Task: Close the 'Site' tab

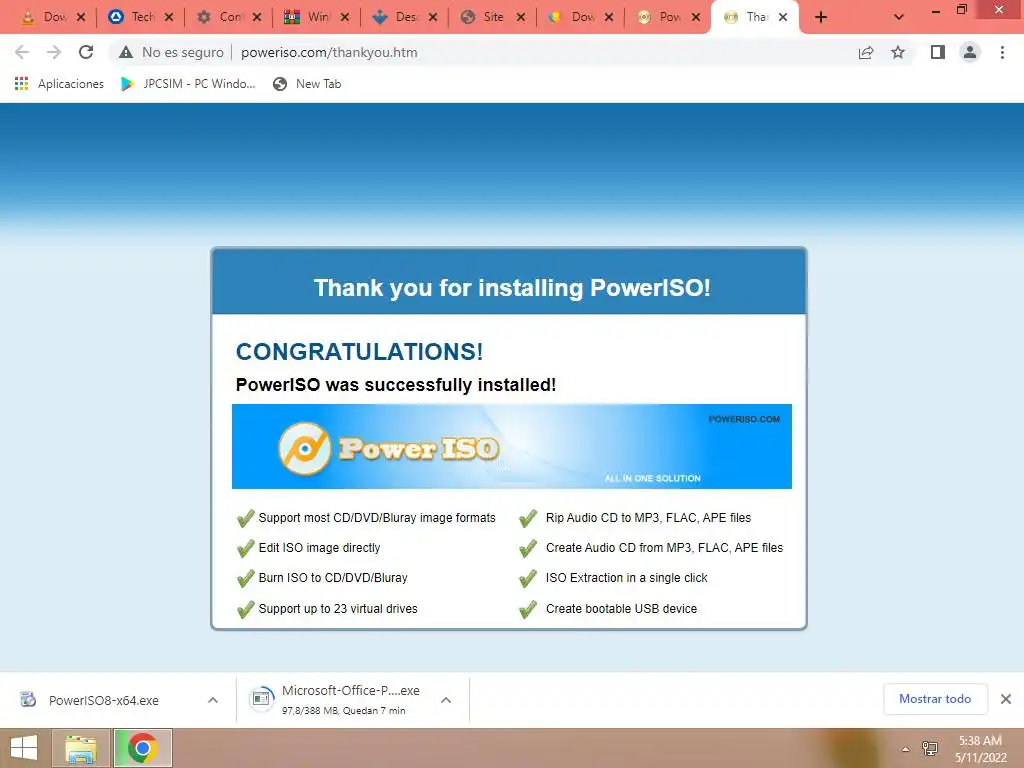Action: 520,18
